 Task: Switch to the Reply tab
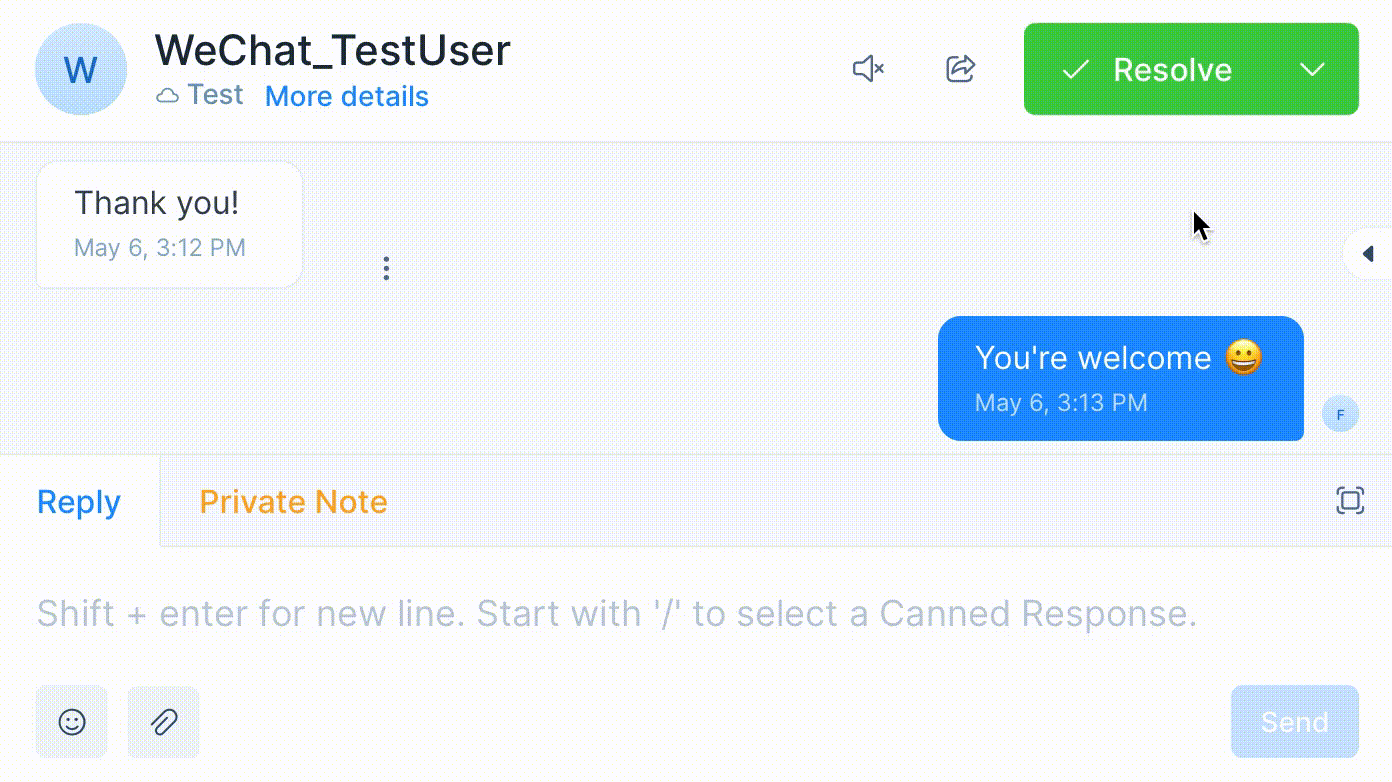point(79,502)
